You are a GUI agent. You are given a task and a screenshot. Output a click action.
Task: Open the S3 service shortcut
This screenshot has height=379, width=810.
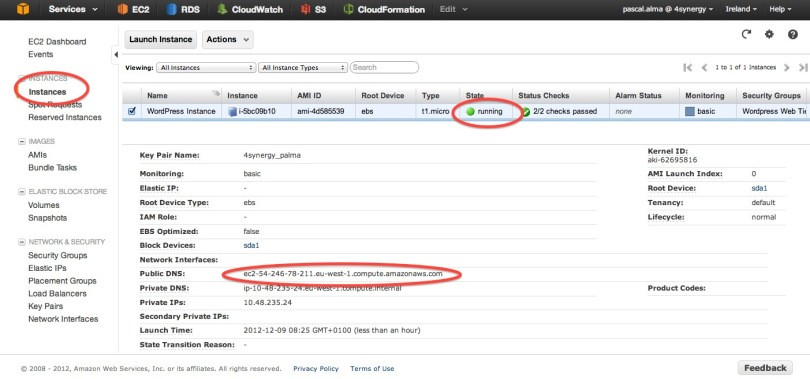[314, 9]
